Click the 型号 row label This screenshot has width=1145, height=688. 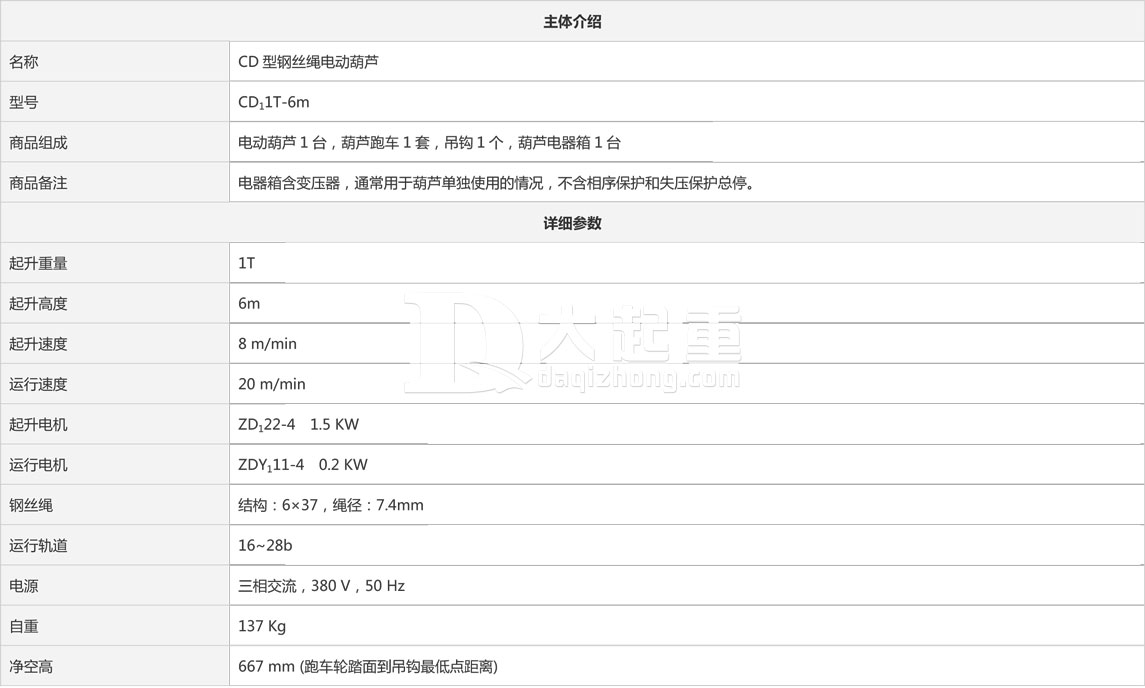[23, 102]
